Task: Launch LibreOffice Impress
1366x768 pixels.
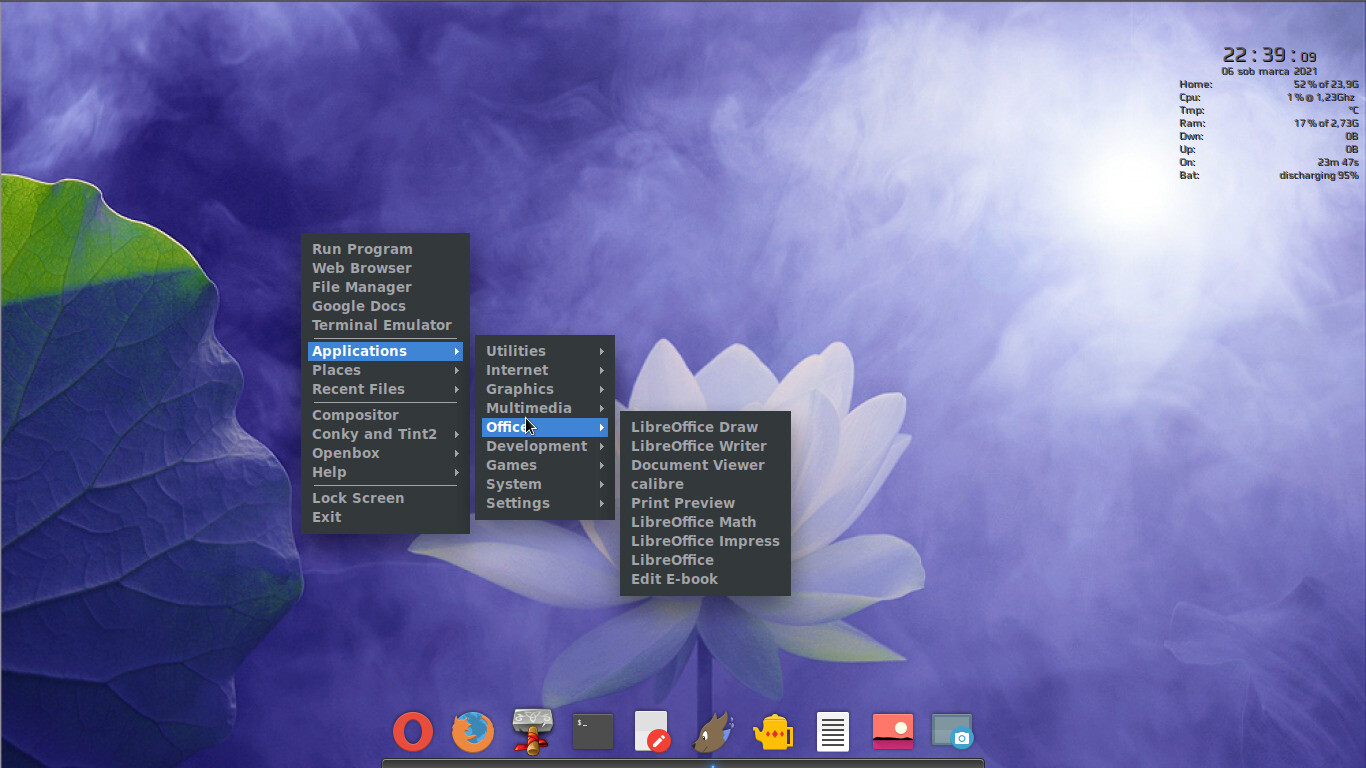Action: click(x=705, y=541)
